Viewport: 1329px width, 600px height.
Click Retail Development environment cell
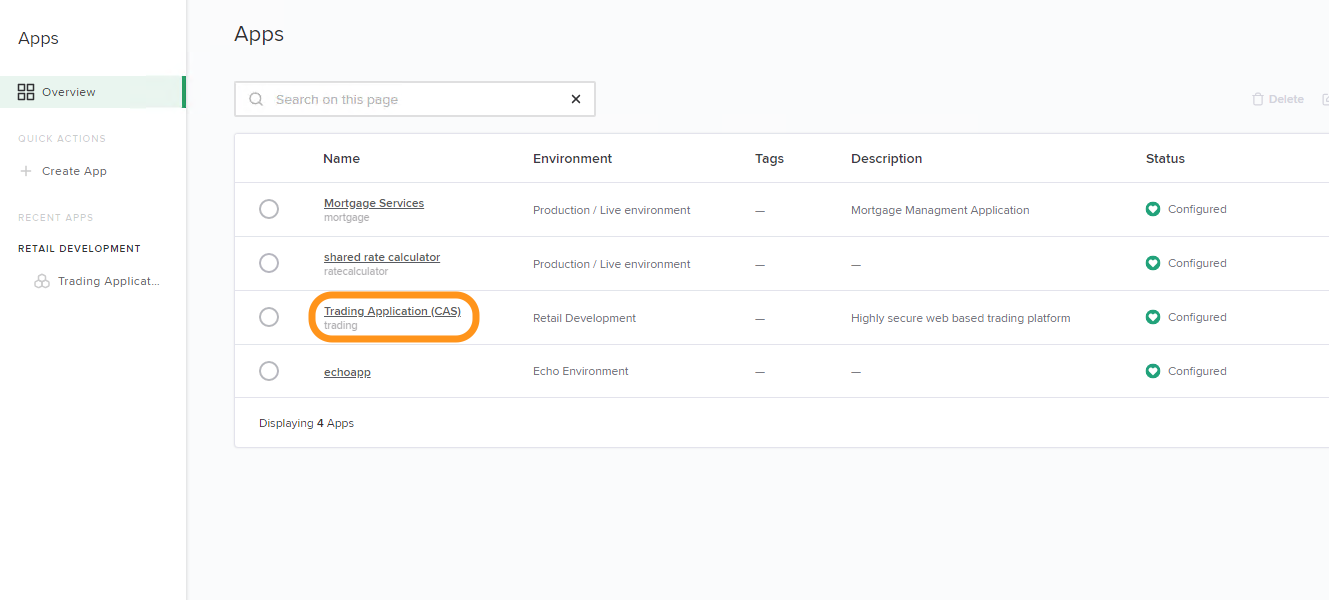[584, 318]
